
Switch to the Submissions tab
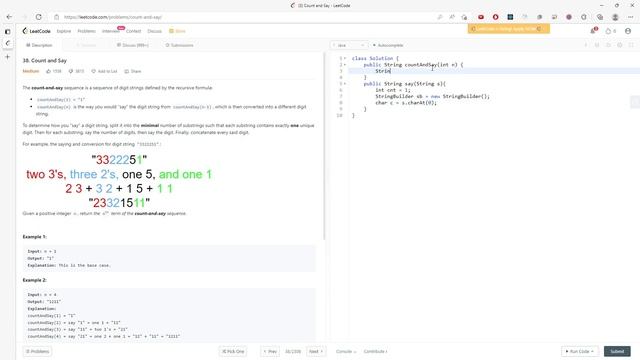[x=179, y=45]
